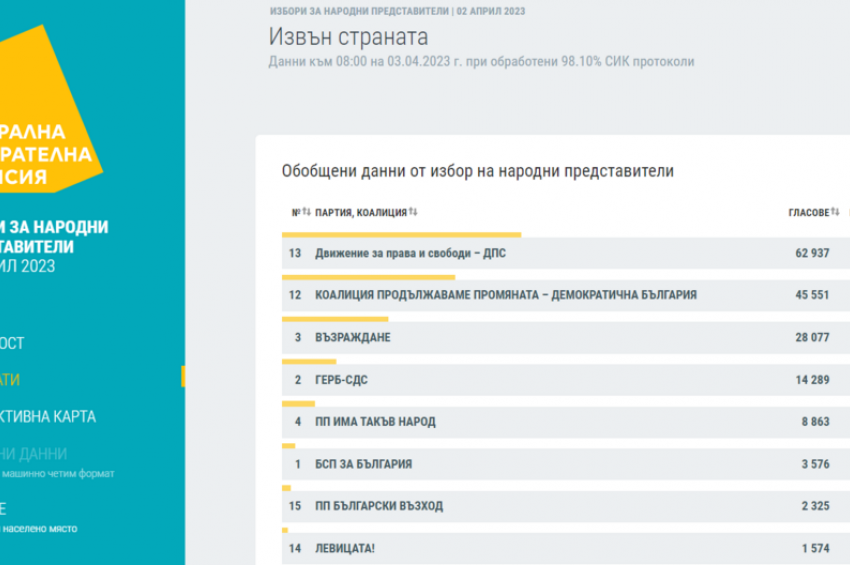
Task: Click the sort icon next to № column
Action: (x=307, y=212)
